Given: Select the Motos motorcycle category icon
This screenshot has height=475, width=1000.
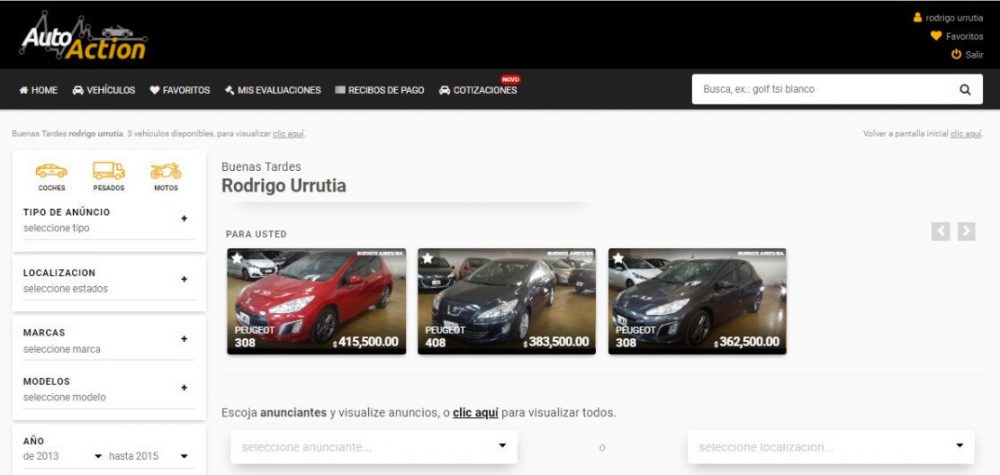Looking at the screenshot, I should pyautogui.click(x=166, y=172).
